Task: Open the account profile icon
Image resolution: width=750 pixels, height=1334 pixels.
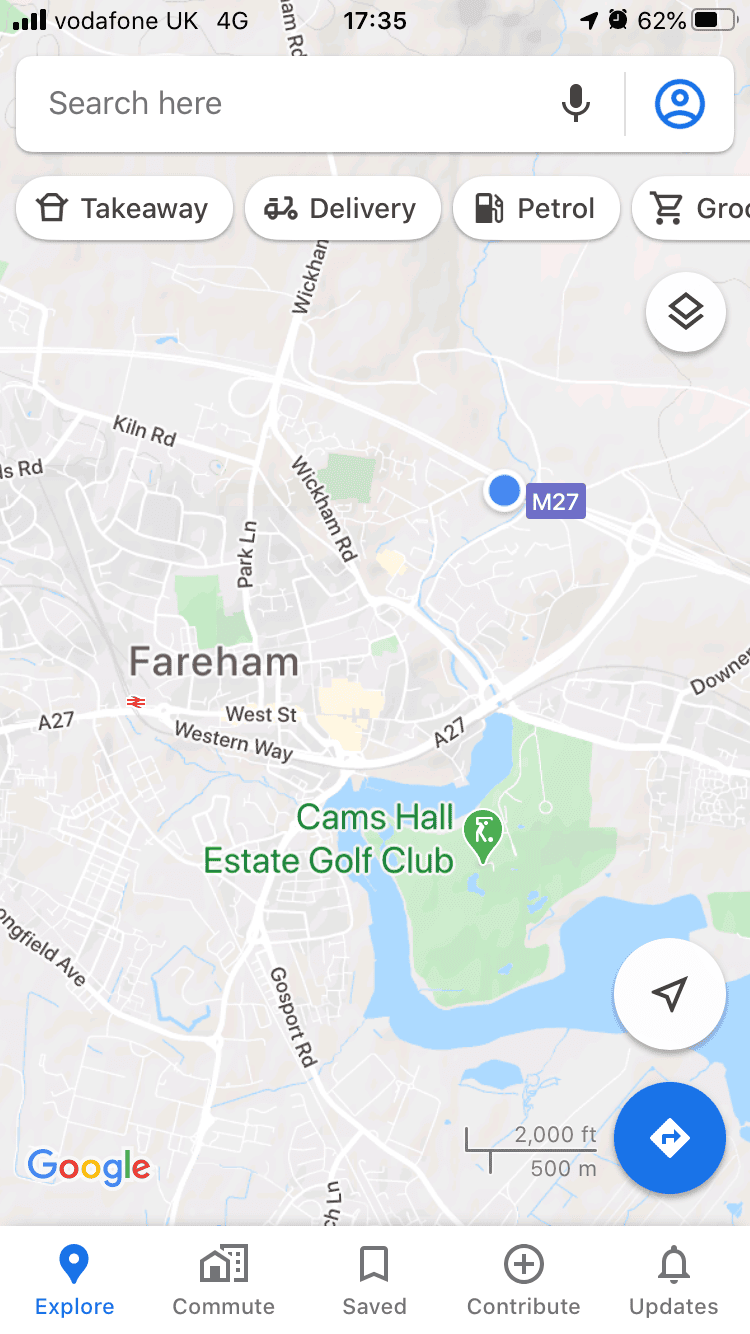Action: click(680, 103)
